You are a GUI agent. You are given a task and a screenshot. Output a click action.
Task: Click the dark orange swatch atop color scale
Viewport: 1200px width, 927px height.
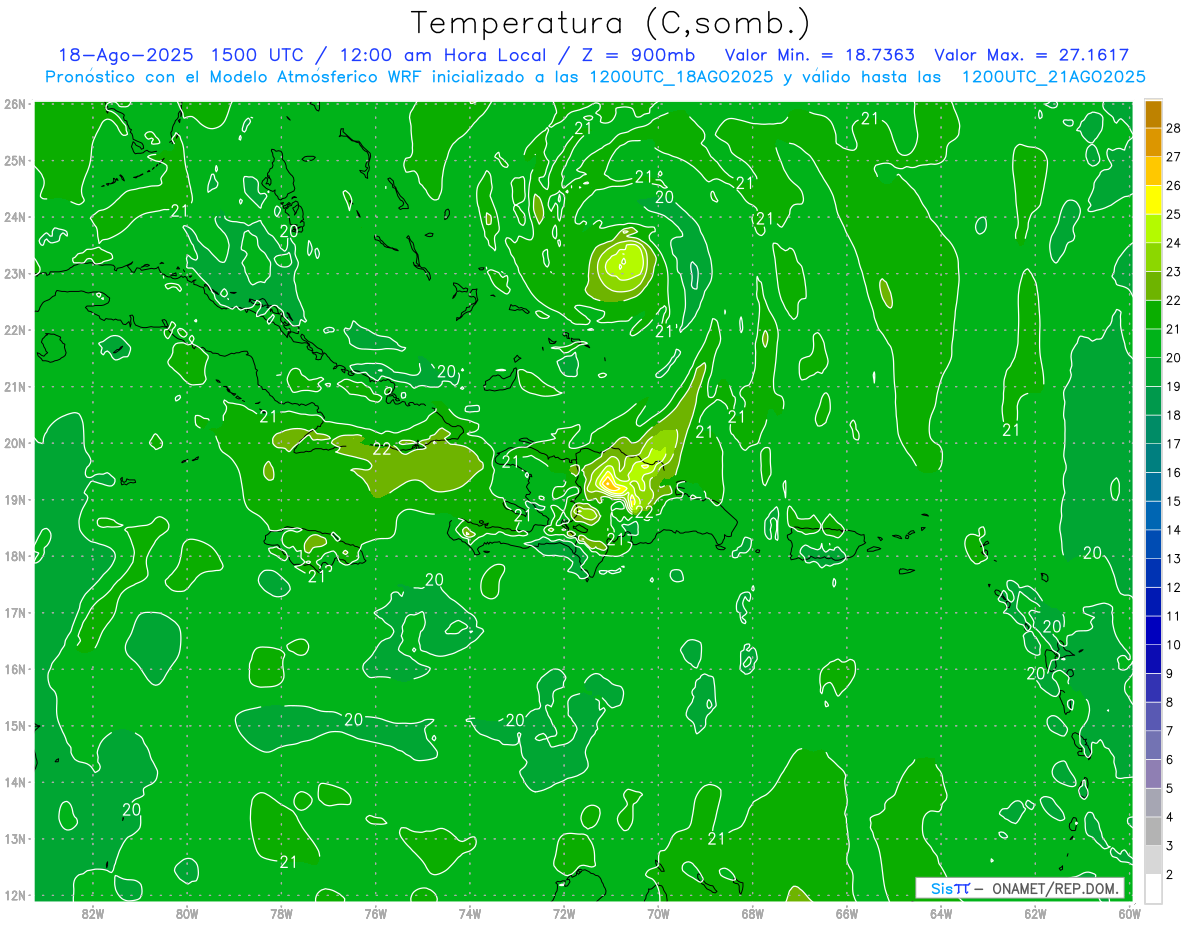point(1153,114)
